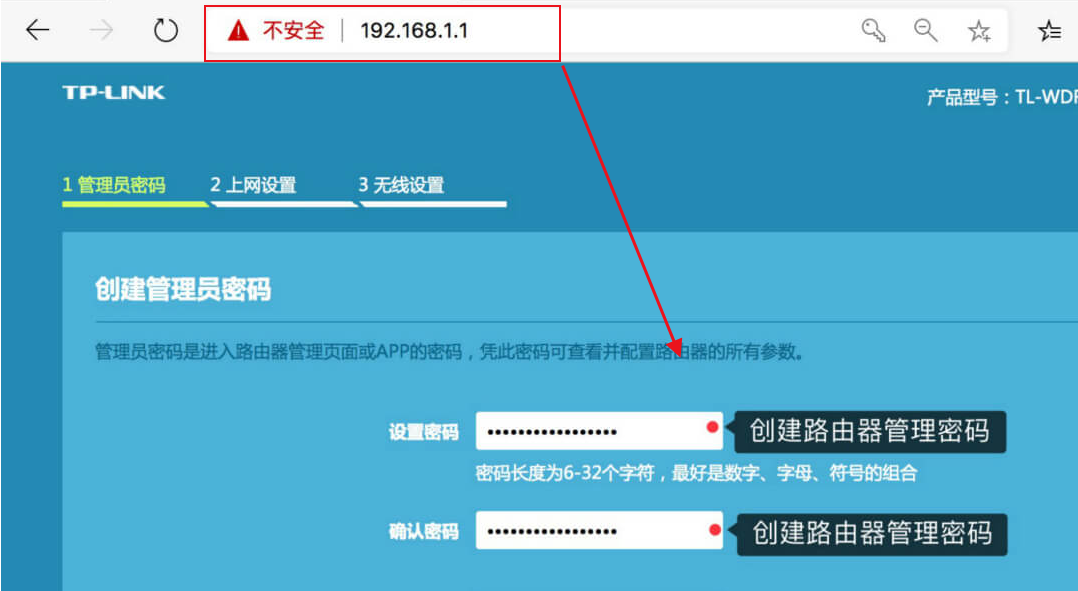Reload the page with the refresh icon
1078x591 pixels.
165,31
